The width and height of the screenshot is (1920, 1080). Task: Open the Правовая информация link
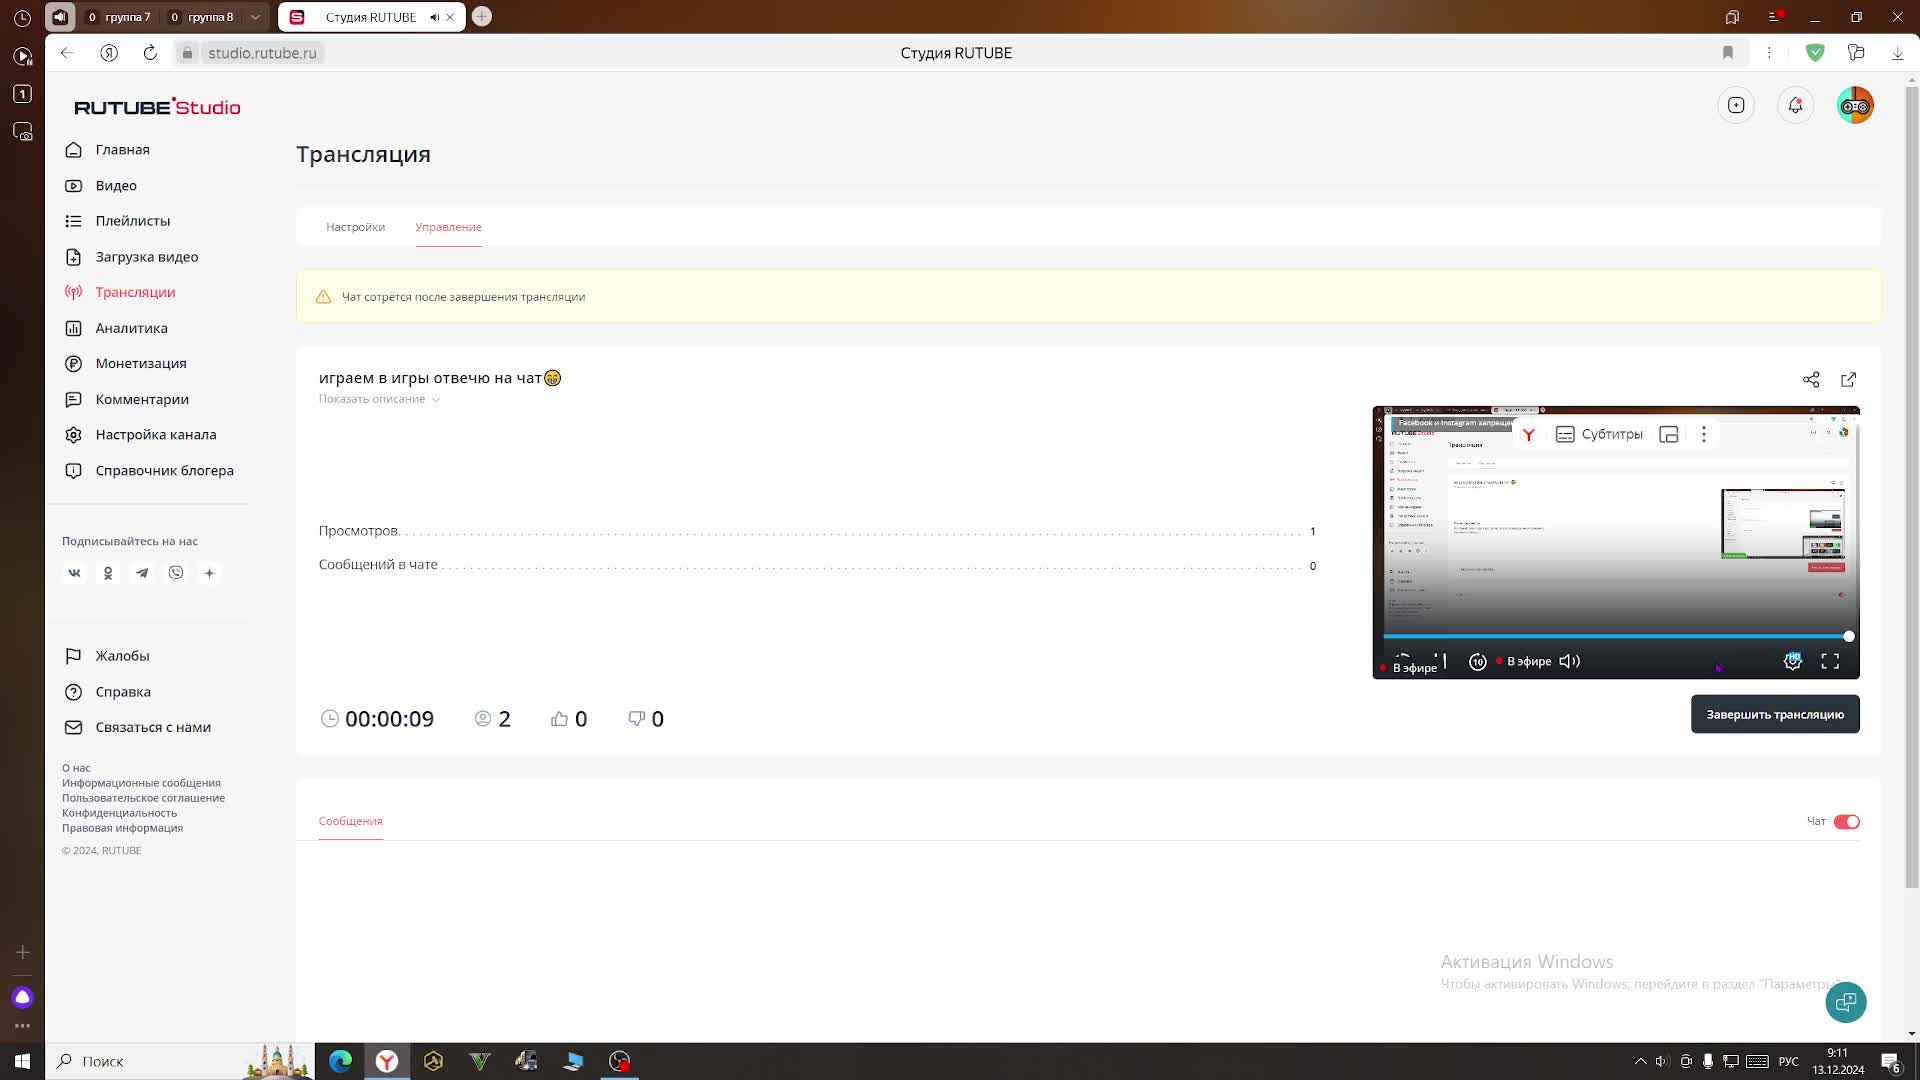pyautogui.click(x=122, y=828)
